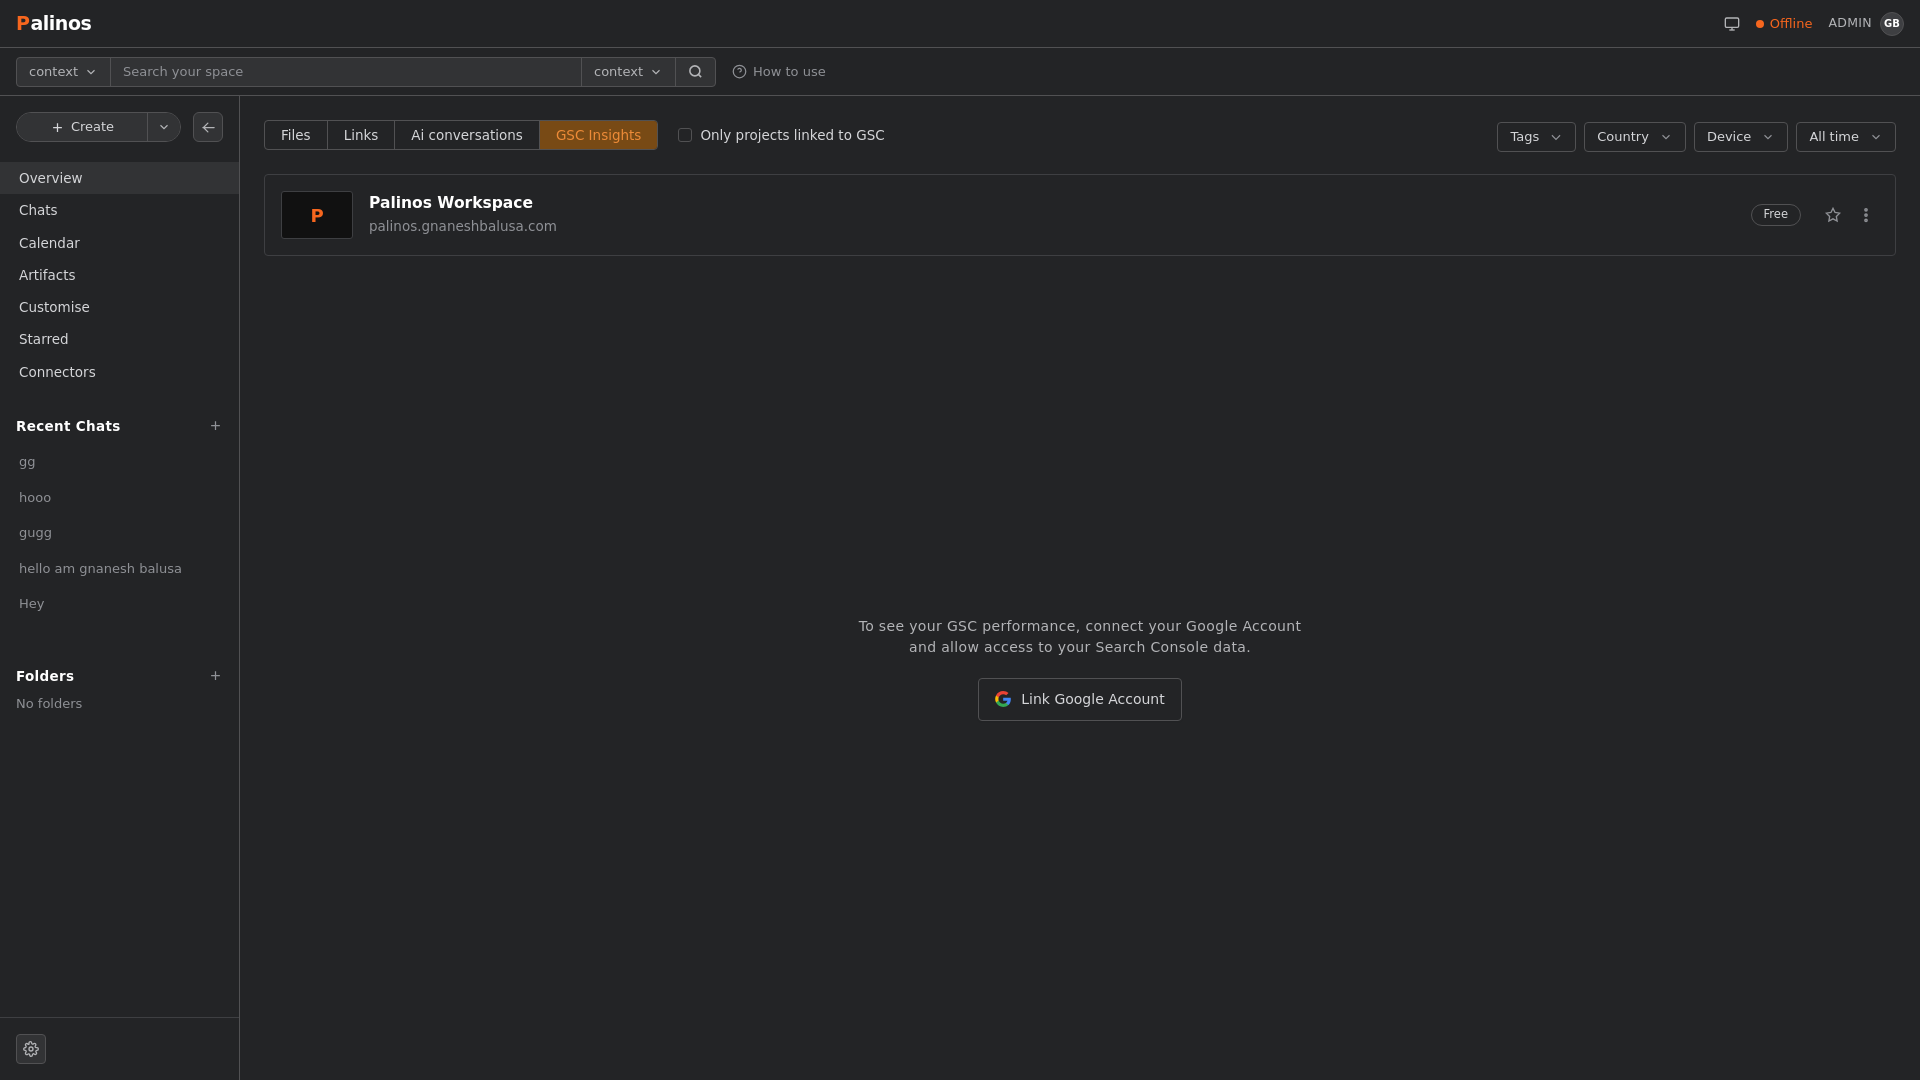Open Chats in the sidebar
The width and height of the screenshot is (1920, 1080).
(x=119, y=210)
